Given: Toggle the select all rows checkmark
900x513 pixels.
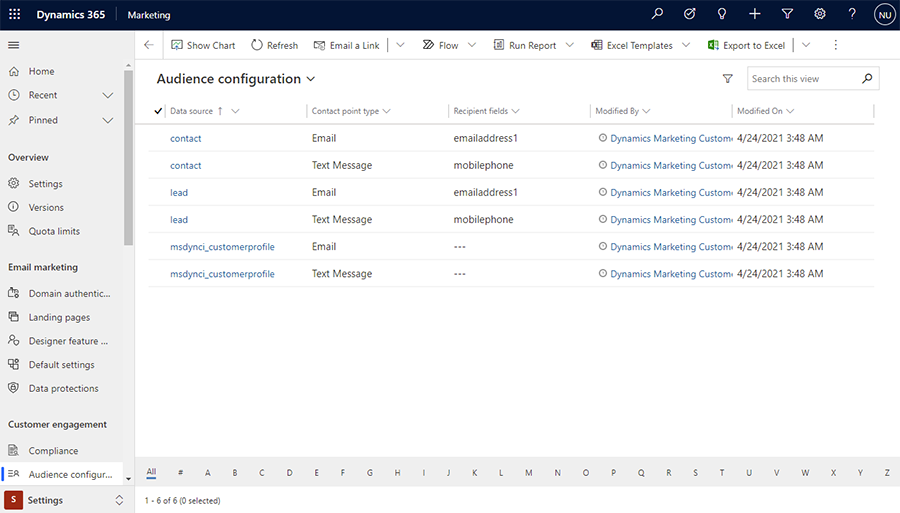Looking at the screenshot, I should coord(158,111).
